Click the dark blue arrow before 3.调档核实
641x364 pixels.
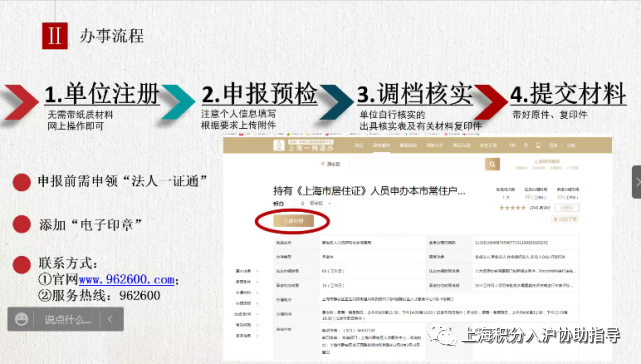click(x=336, y=102)
